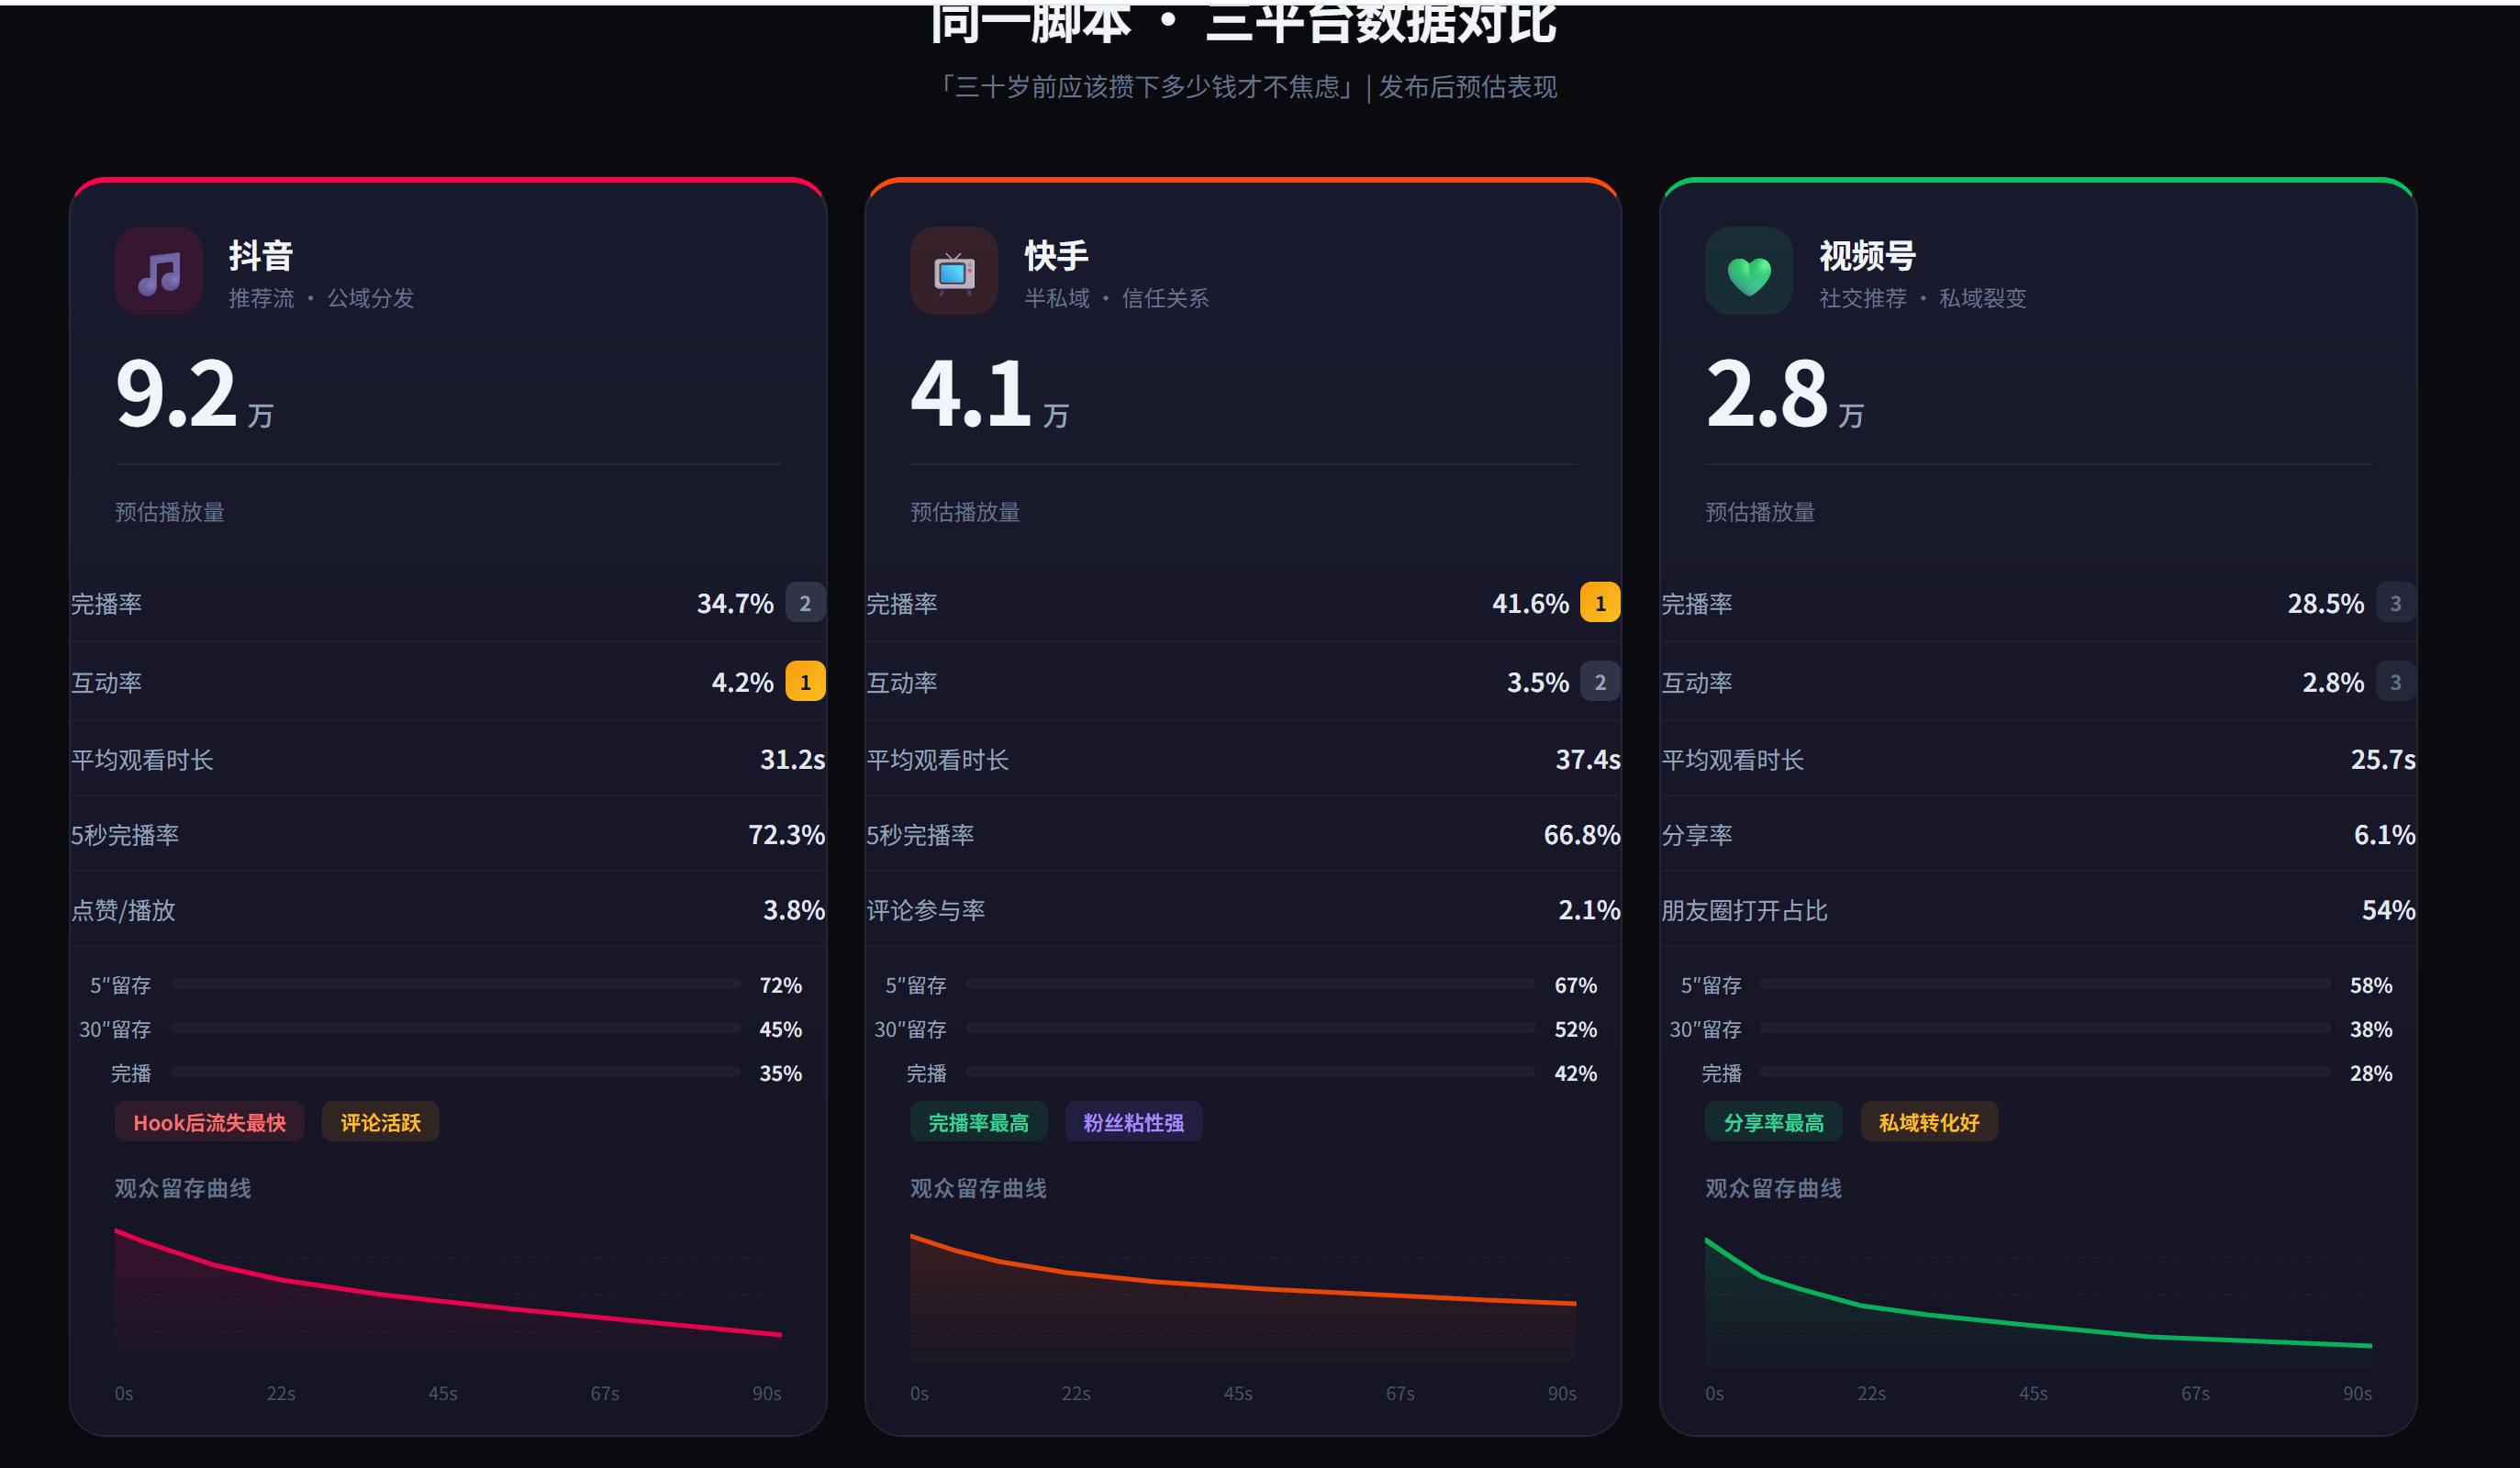Click the 4.1 万 play count
Image resolution: width=2520 pixels, height=1468 pixels.
pos(990,394)
